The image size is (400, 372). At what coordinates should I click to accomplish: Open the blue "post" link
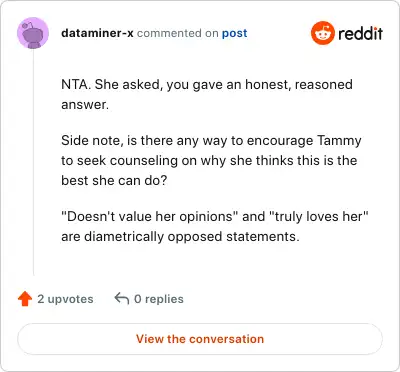pyautogui.click(x=235, y=33)
